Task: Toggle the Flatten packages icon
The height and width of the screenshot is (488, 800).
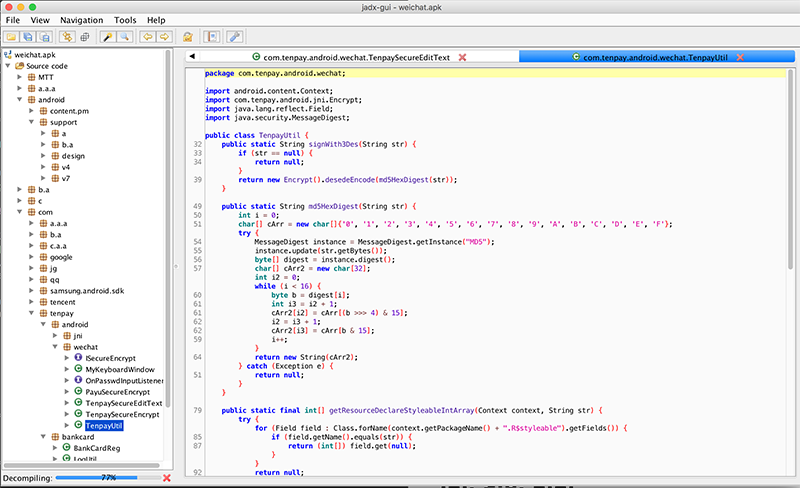Action: (x=85, y=37)
